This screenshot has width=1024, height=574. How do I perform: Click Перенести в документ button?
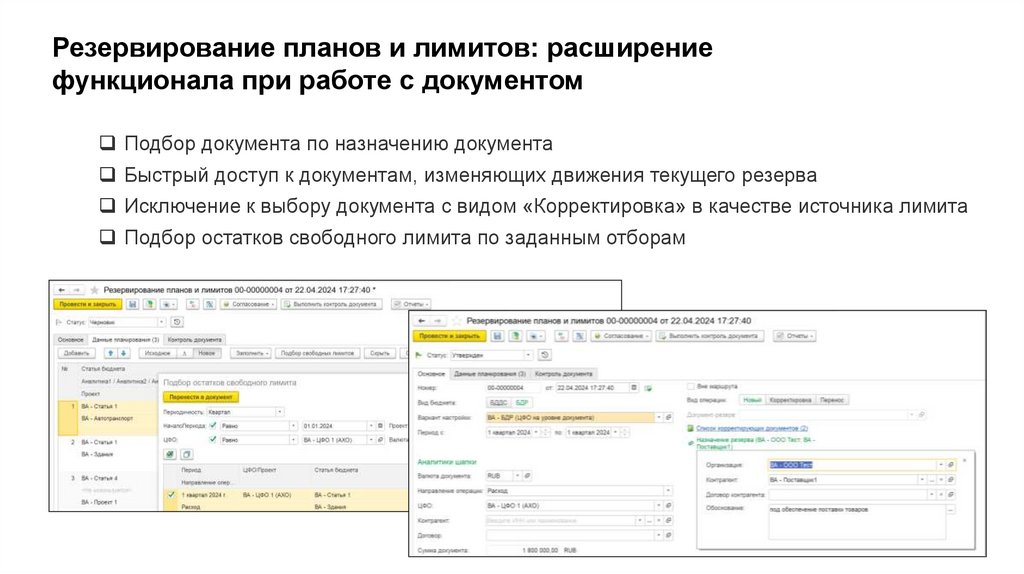[x=200, y=396]
